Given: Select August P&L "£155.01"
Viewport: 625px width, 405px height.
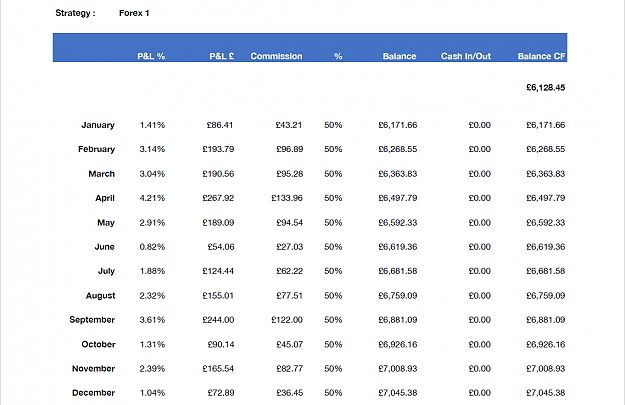Looking at the screenshot, I should click(x=218, y=296).
